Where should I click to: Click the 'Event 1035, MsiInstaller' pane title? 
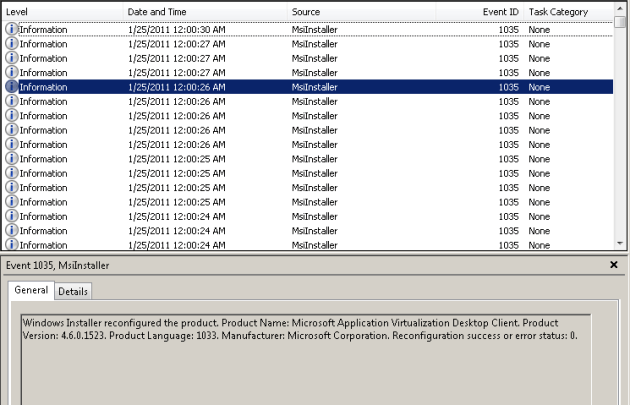pos(57,265)
